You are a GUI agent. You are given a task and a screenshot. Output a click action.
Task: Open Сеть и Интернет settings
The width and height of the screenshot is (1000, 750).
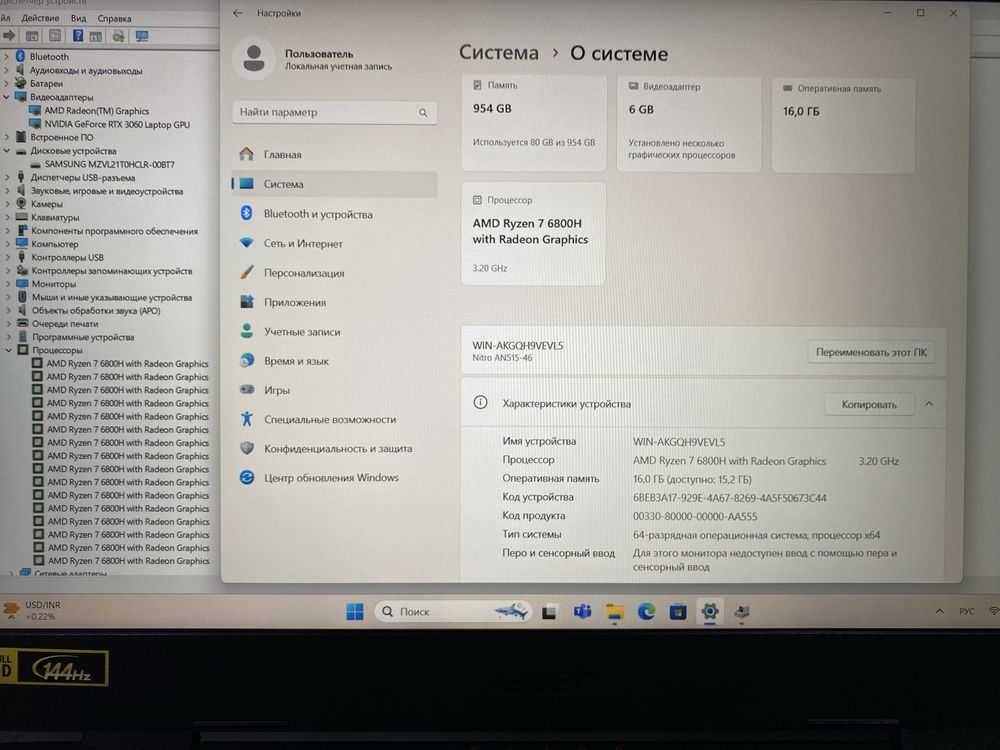335,244
